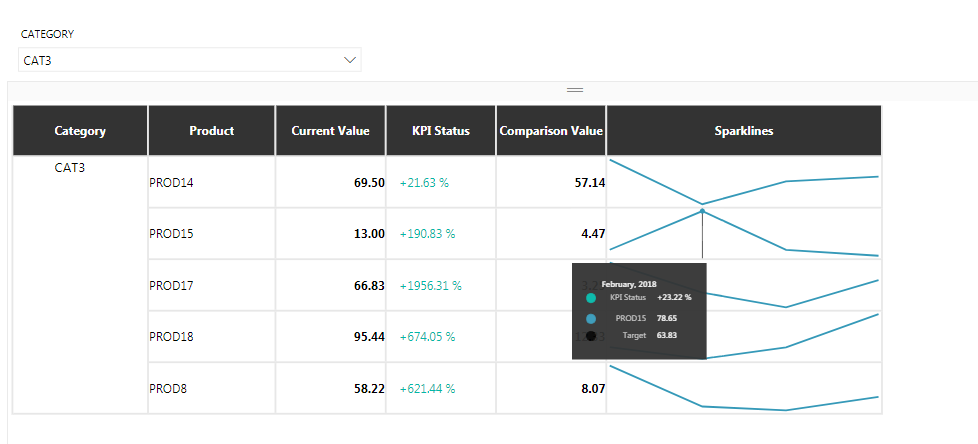Click the Comparison Value column header
Image resolution: width=978 pixels, height=444 pixels.
tap(551, 131)
